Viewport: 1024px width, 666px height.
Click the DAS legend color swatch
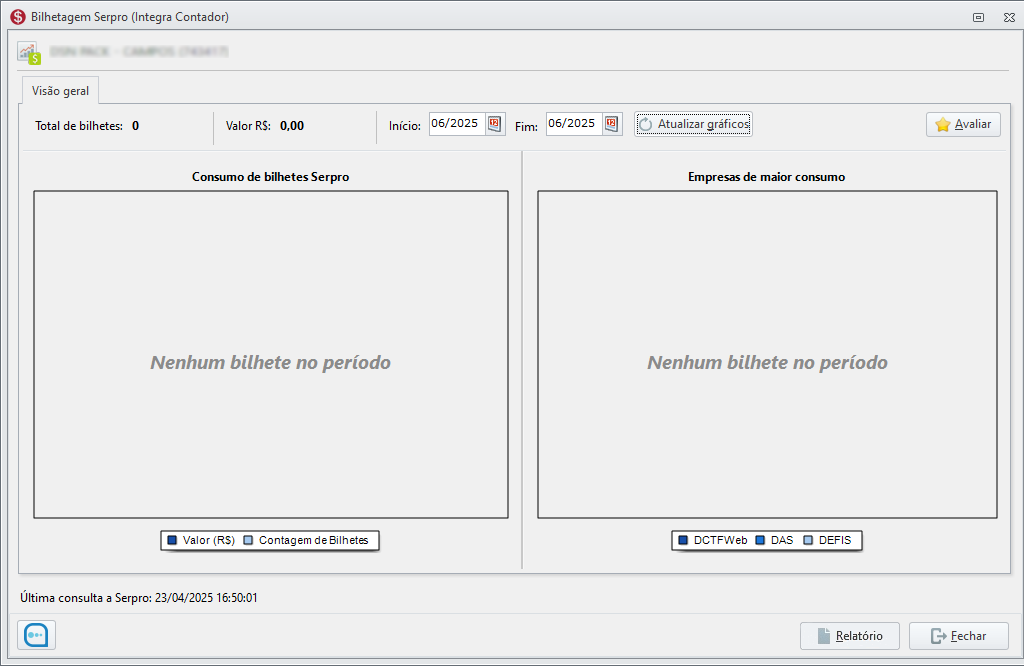[760, 540]
